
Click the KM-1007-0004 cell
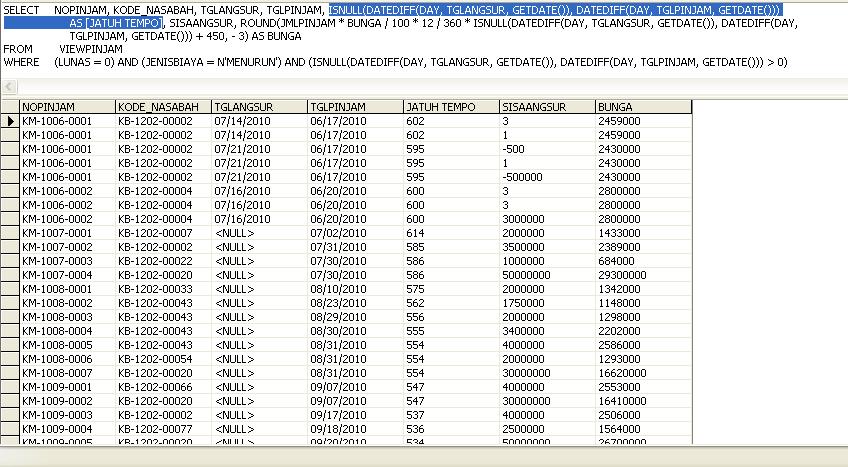[68, 275]
